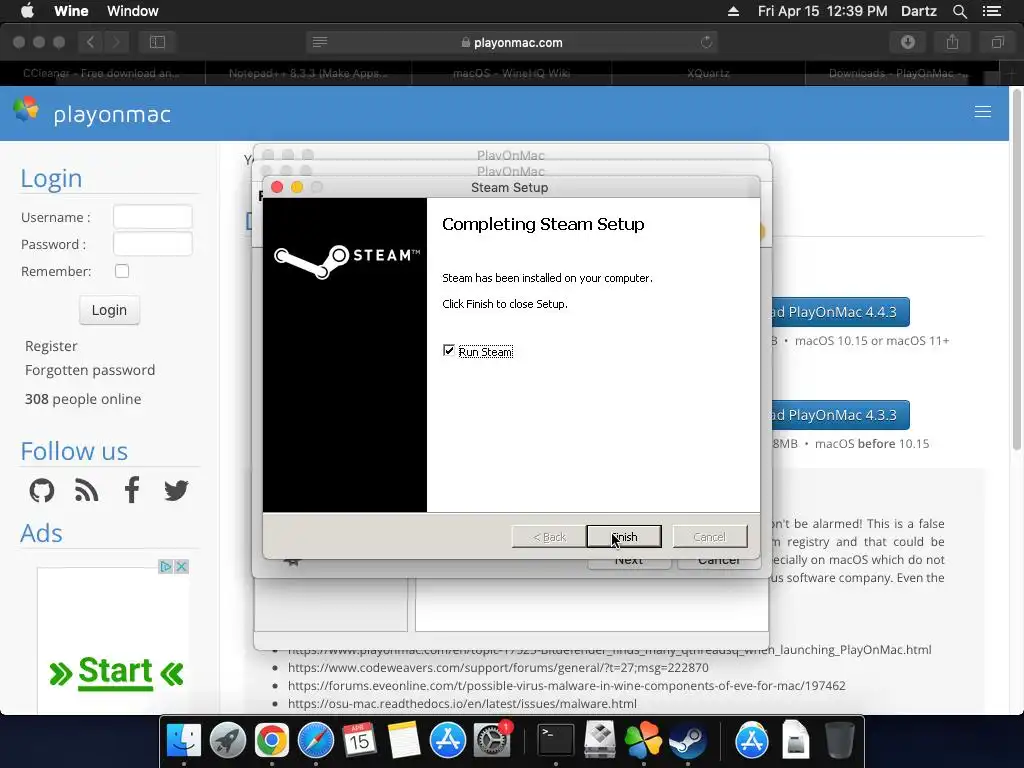Toggle the Remember login checkbox
Image resolution: width=1024 pixels, height=768 pixels.
coord(122,271)
